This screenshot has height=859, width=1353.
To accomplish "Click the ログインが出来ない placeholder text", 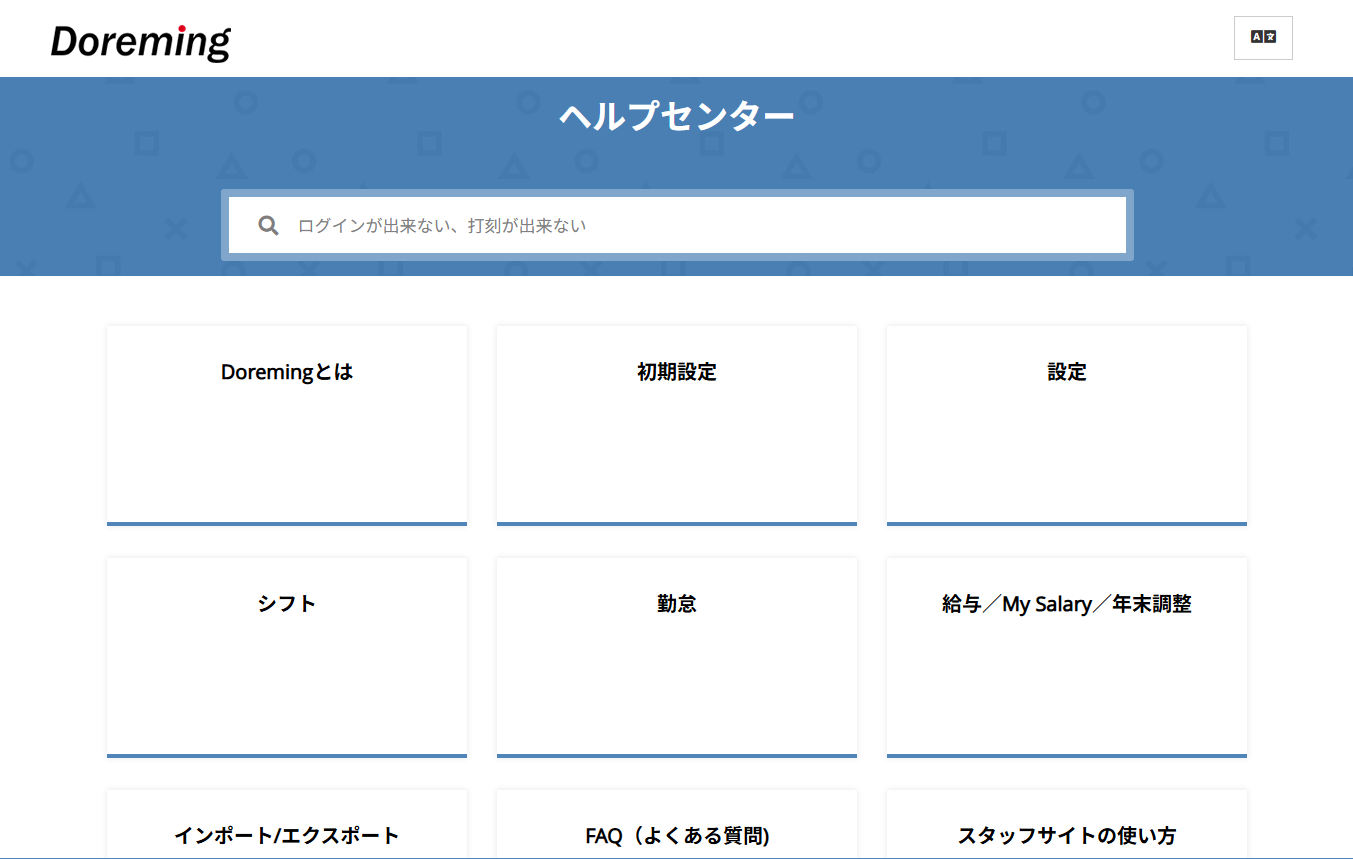I will click(370, 226).
